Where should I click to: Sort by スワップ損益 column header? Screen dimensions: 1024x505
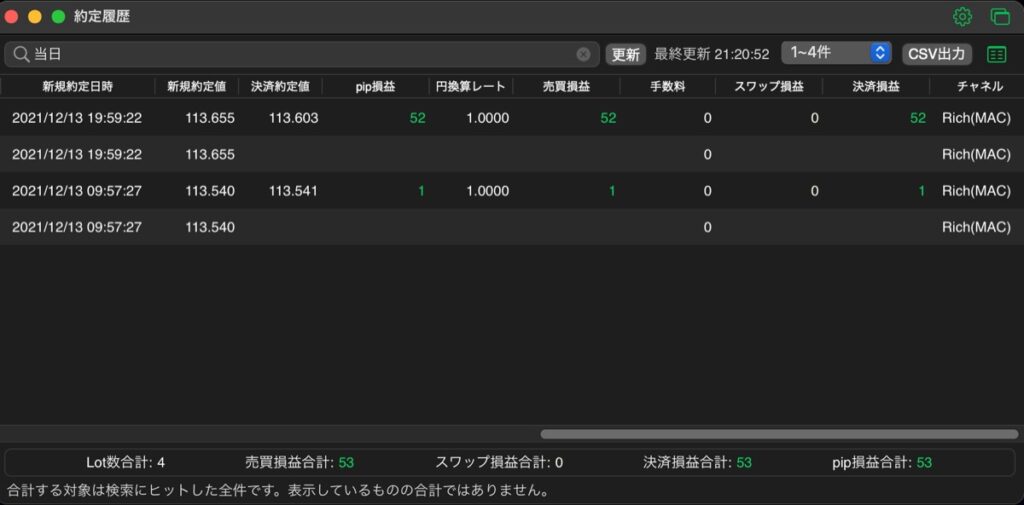pyautogui.click(x=769, y=86)
